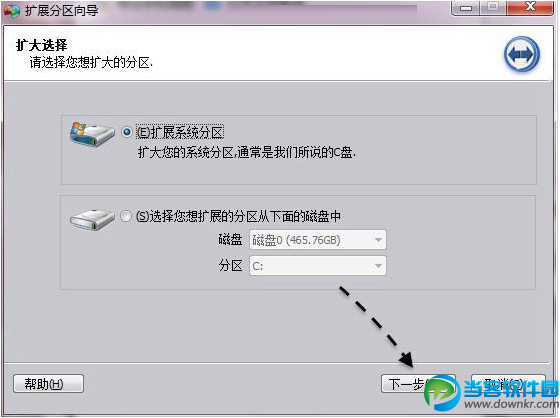Click the green 当客软件园 watermark logo
The height and width of the screenshot is (418, 560).
(x=442, y=393)
